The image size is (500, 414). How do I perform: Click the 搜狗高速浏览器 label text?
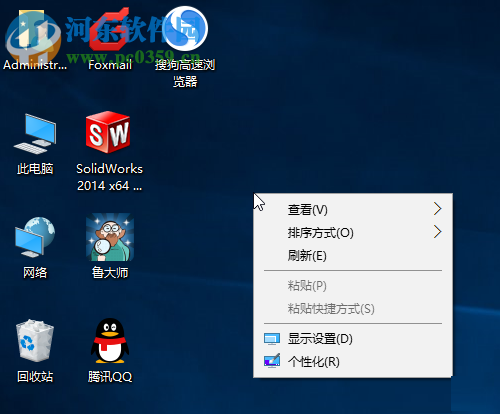tap(185, 73)
